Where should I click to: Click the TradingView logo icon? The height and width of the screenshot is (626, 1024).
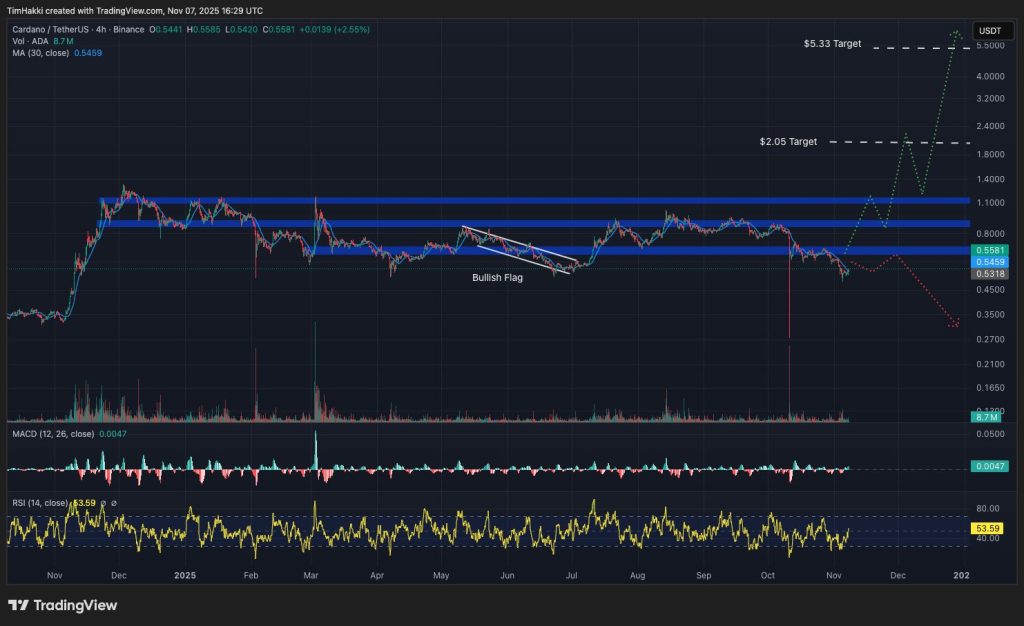point(18,605)
